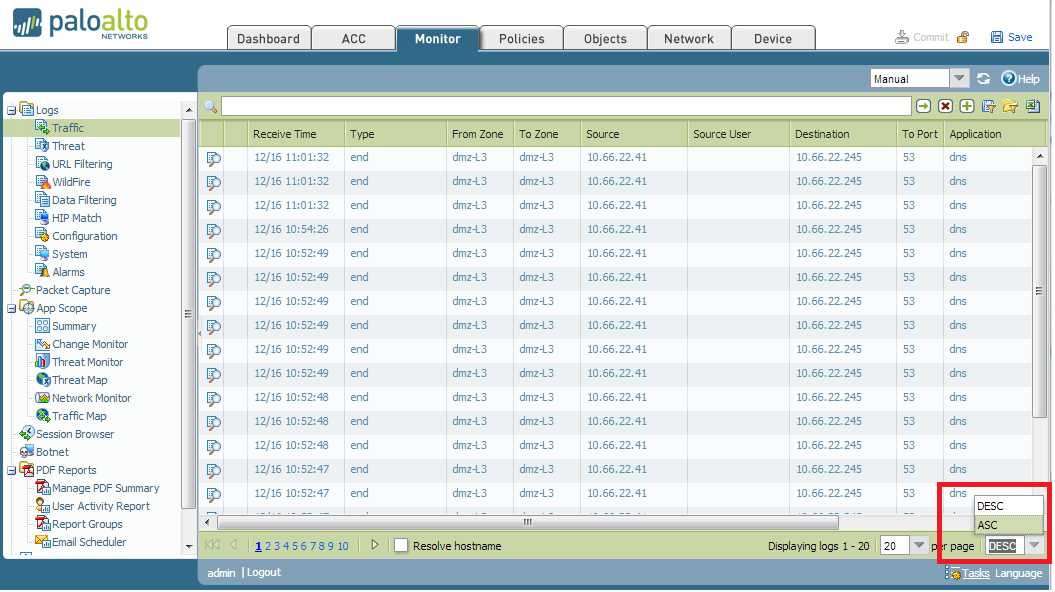Click the Logout link
The image size is (1055, 592).
click(264, 572)
